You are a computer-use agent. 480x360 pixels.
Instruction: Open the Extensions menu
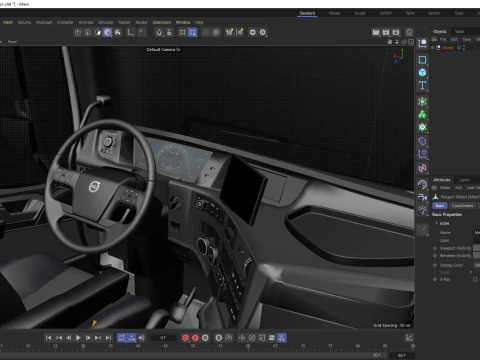click(x=162, y=22)
